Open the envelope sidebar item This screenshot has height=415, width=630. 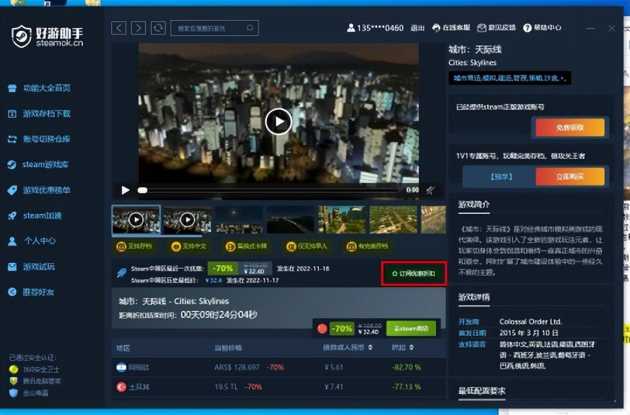point(31,267)
